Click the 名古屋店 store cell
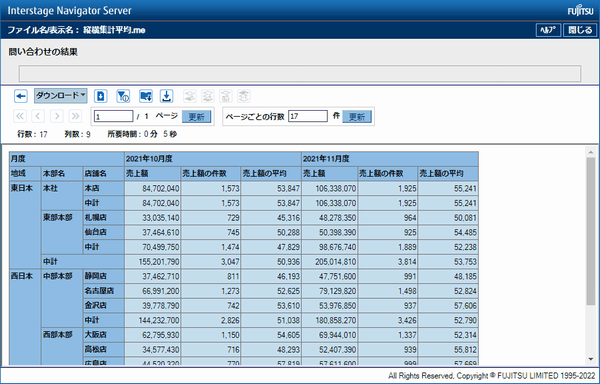600x384 pixels. tap(103, 291)
